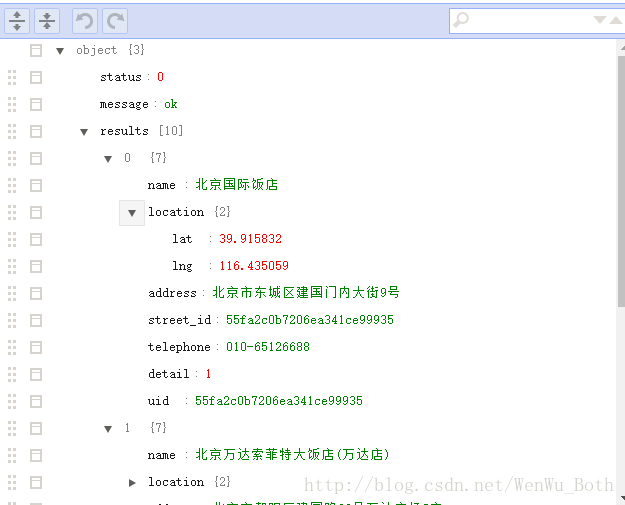Click the expand all fields icon

[x=17, y=21]
